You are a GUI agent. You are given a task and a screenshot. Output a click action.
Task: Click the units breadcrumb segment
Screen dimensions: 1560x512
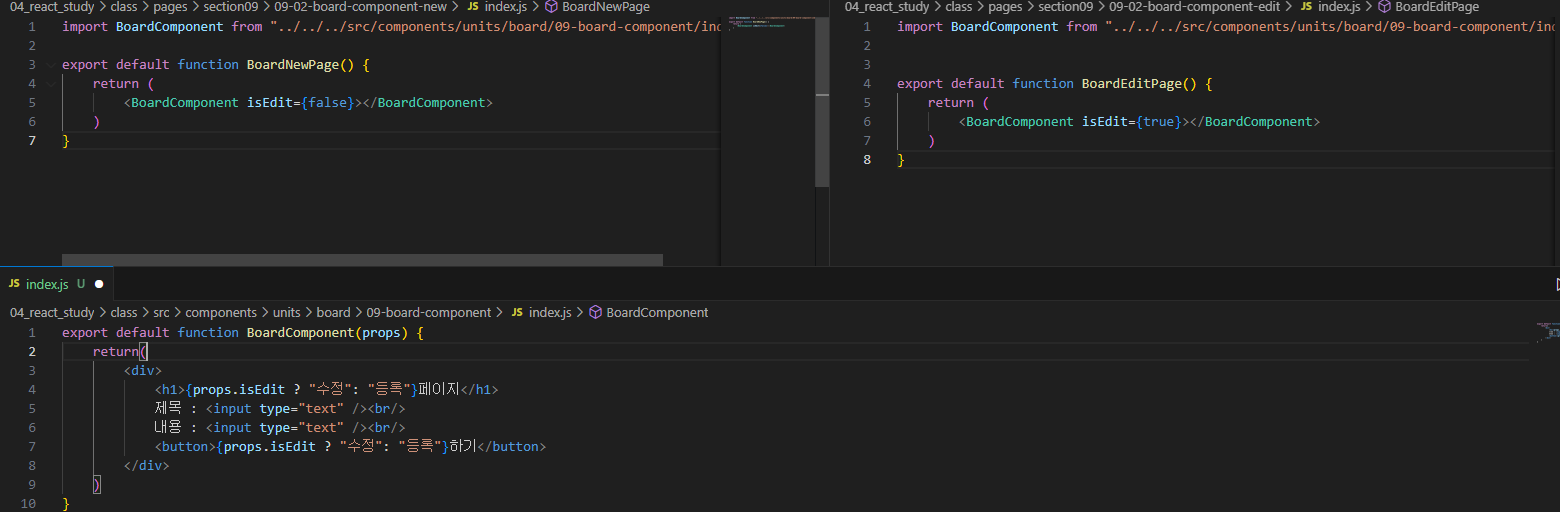tap(287, 313)
